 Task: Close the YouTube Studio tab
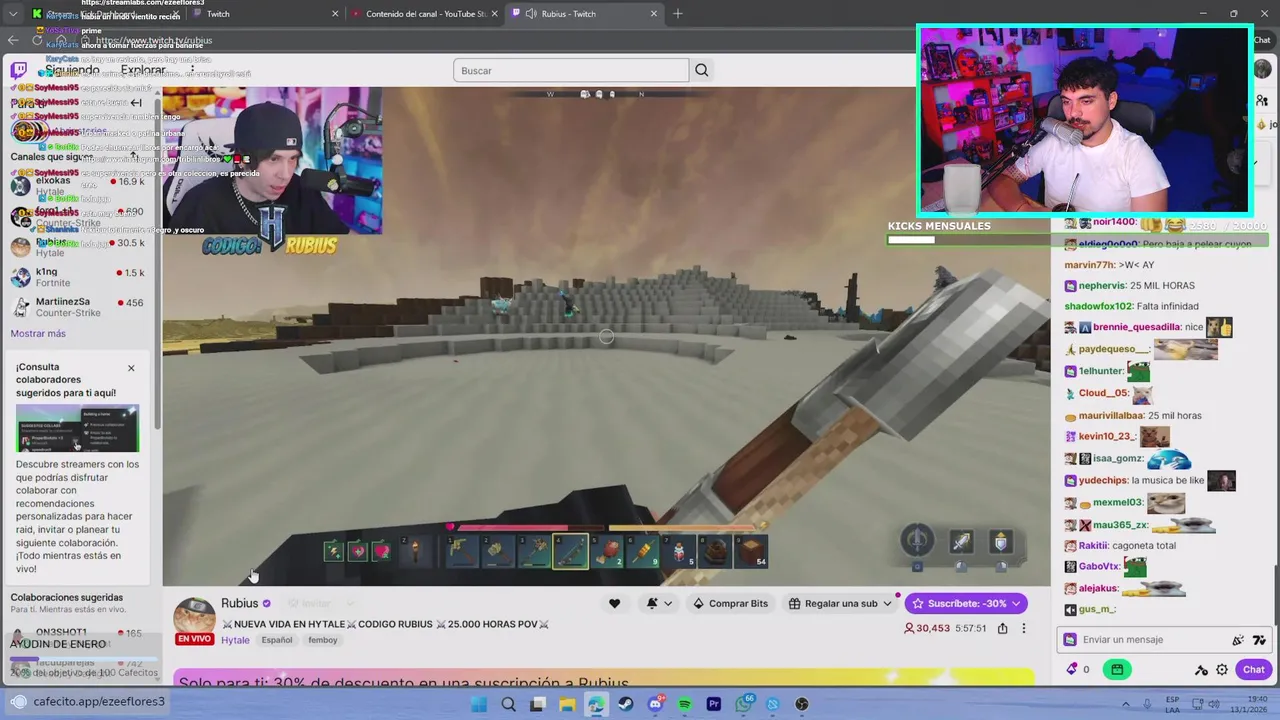[494, 13]
